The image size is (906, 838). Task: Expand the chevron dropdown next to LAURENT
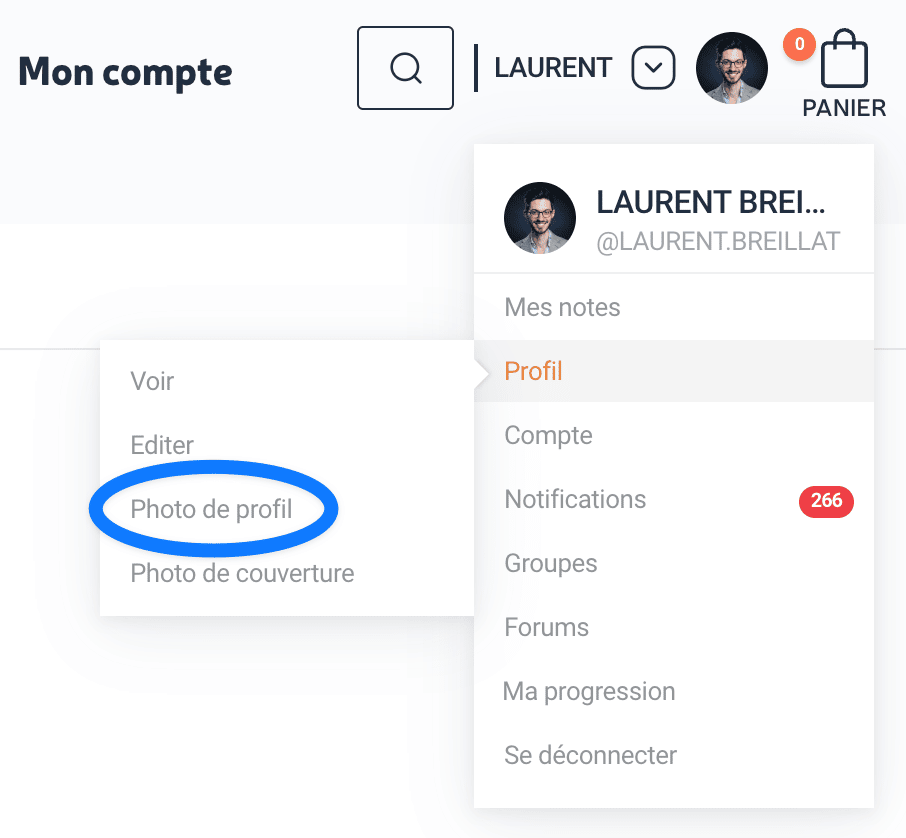(x=653, y=68)
